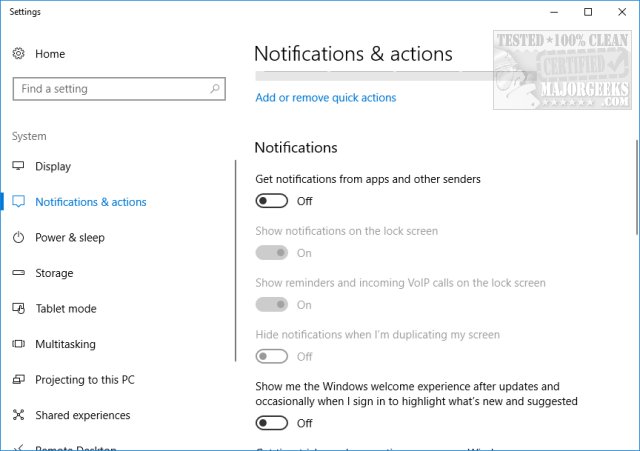The image size is (640, 451).
Task: Click the Display monitor icon
Action: tap(19, 166)
